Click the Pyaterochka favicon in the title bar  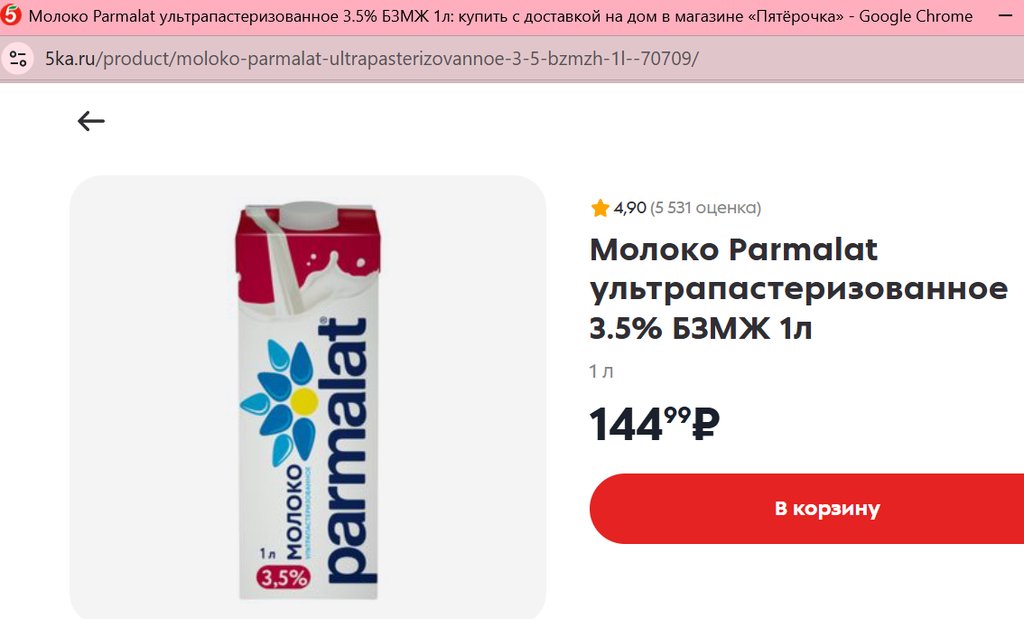(x=10, y=16)
